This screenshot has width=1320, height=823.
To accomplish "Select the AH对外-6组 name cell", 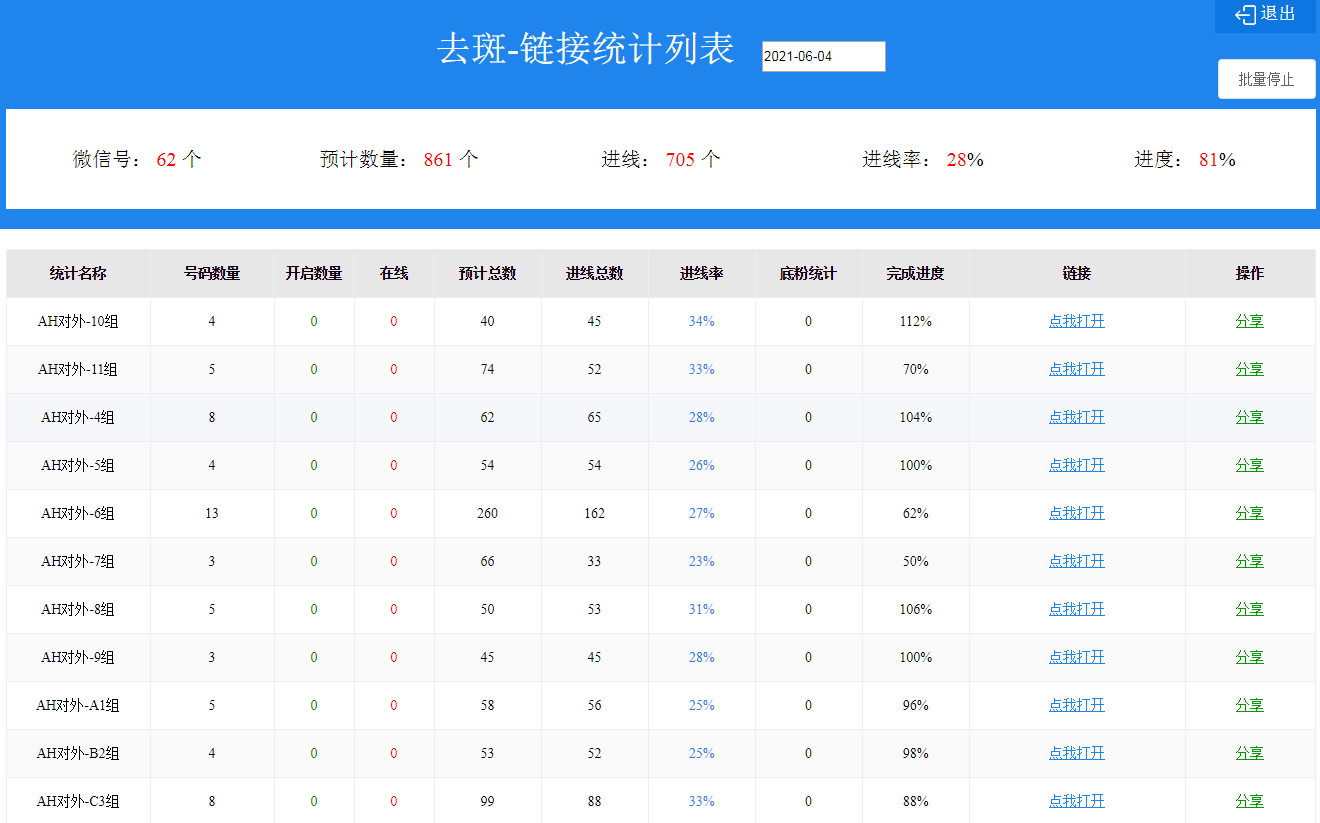I will click(78, 513).
